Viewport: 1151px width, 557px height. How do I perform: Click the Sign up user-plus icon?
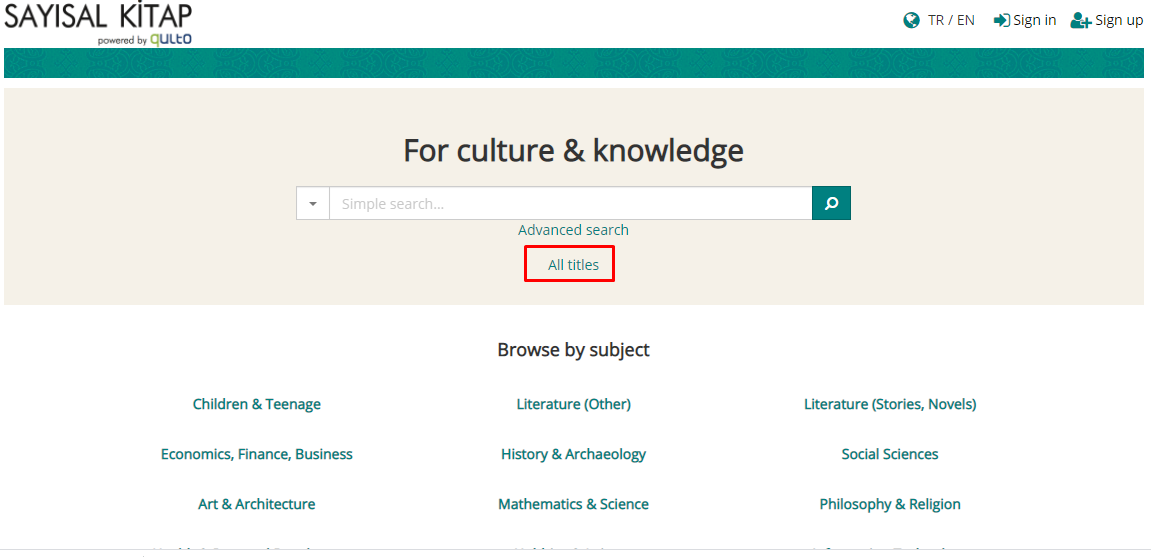tap(1080, 20)
